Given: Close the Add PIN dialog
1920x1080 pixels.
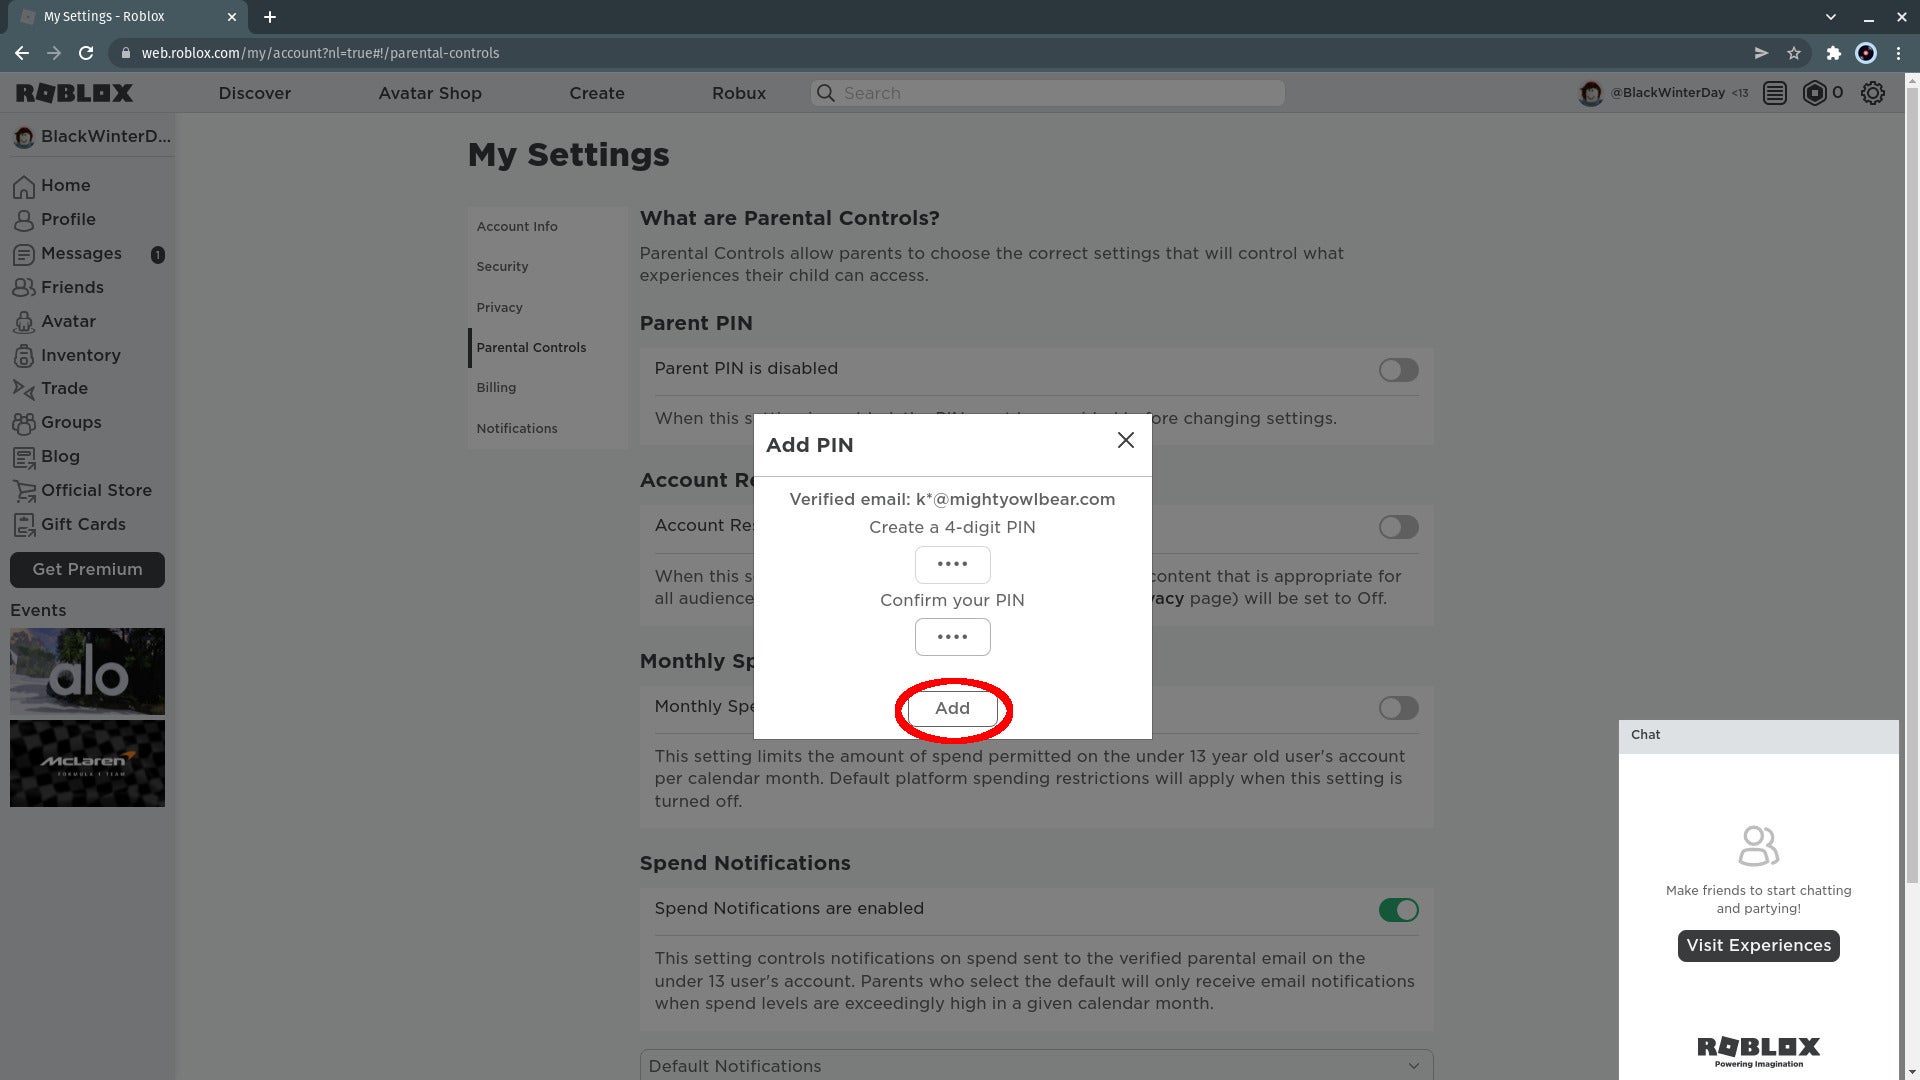Looking at the screenshot, I should click(1126, 440).
